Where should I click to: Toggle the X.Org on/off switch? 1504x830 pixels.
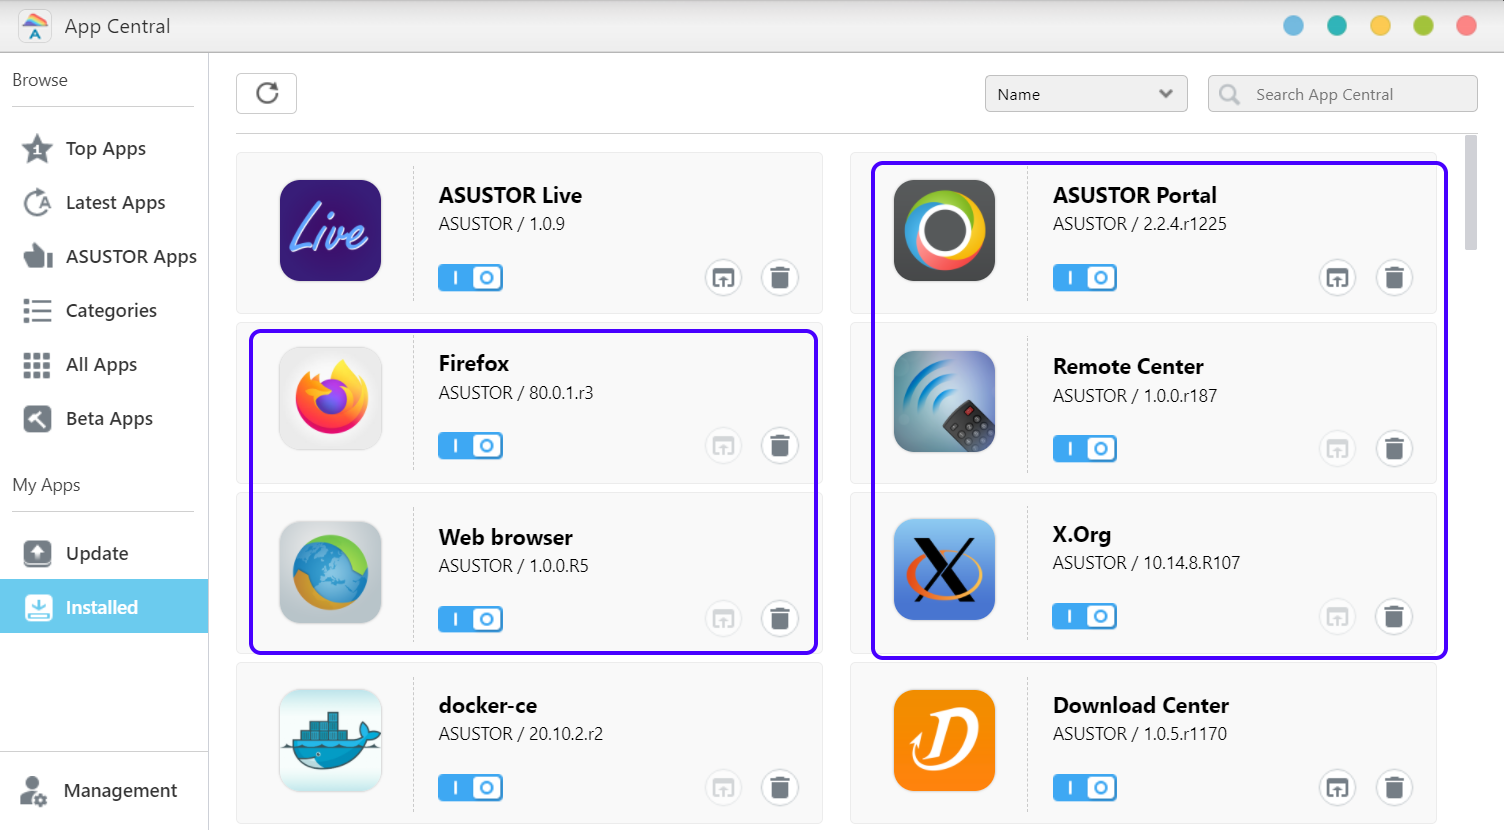(x=1084, y=616)
